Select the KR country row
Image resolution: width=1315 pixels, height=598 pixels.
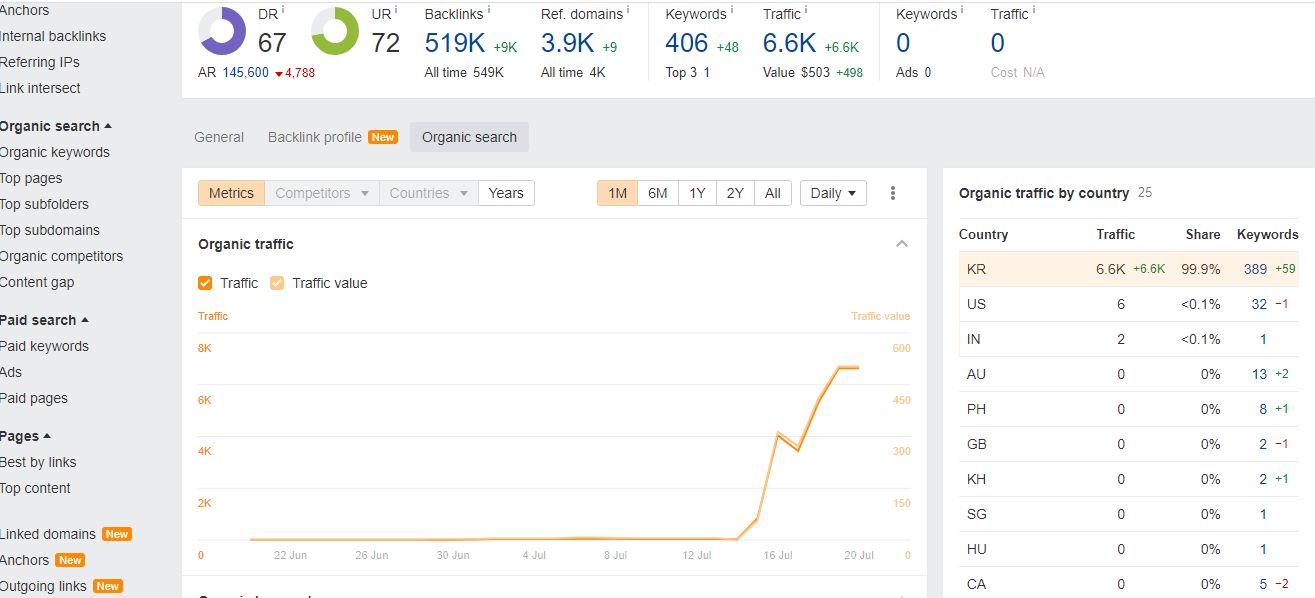(1127, 269)
